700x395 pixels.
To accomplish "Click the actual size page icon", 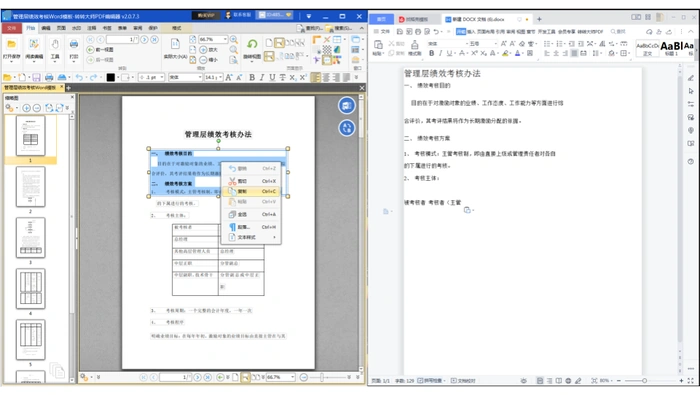I will tap(175, 44).
